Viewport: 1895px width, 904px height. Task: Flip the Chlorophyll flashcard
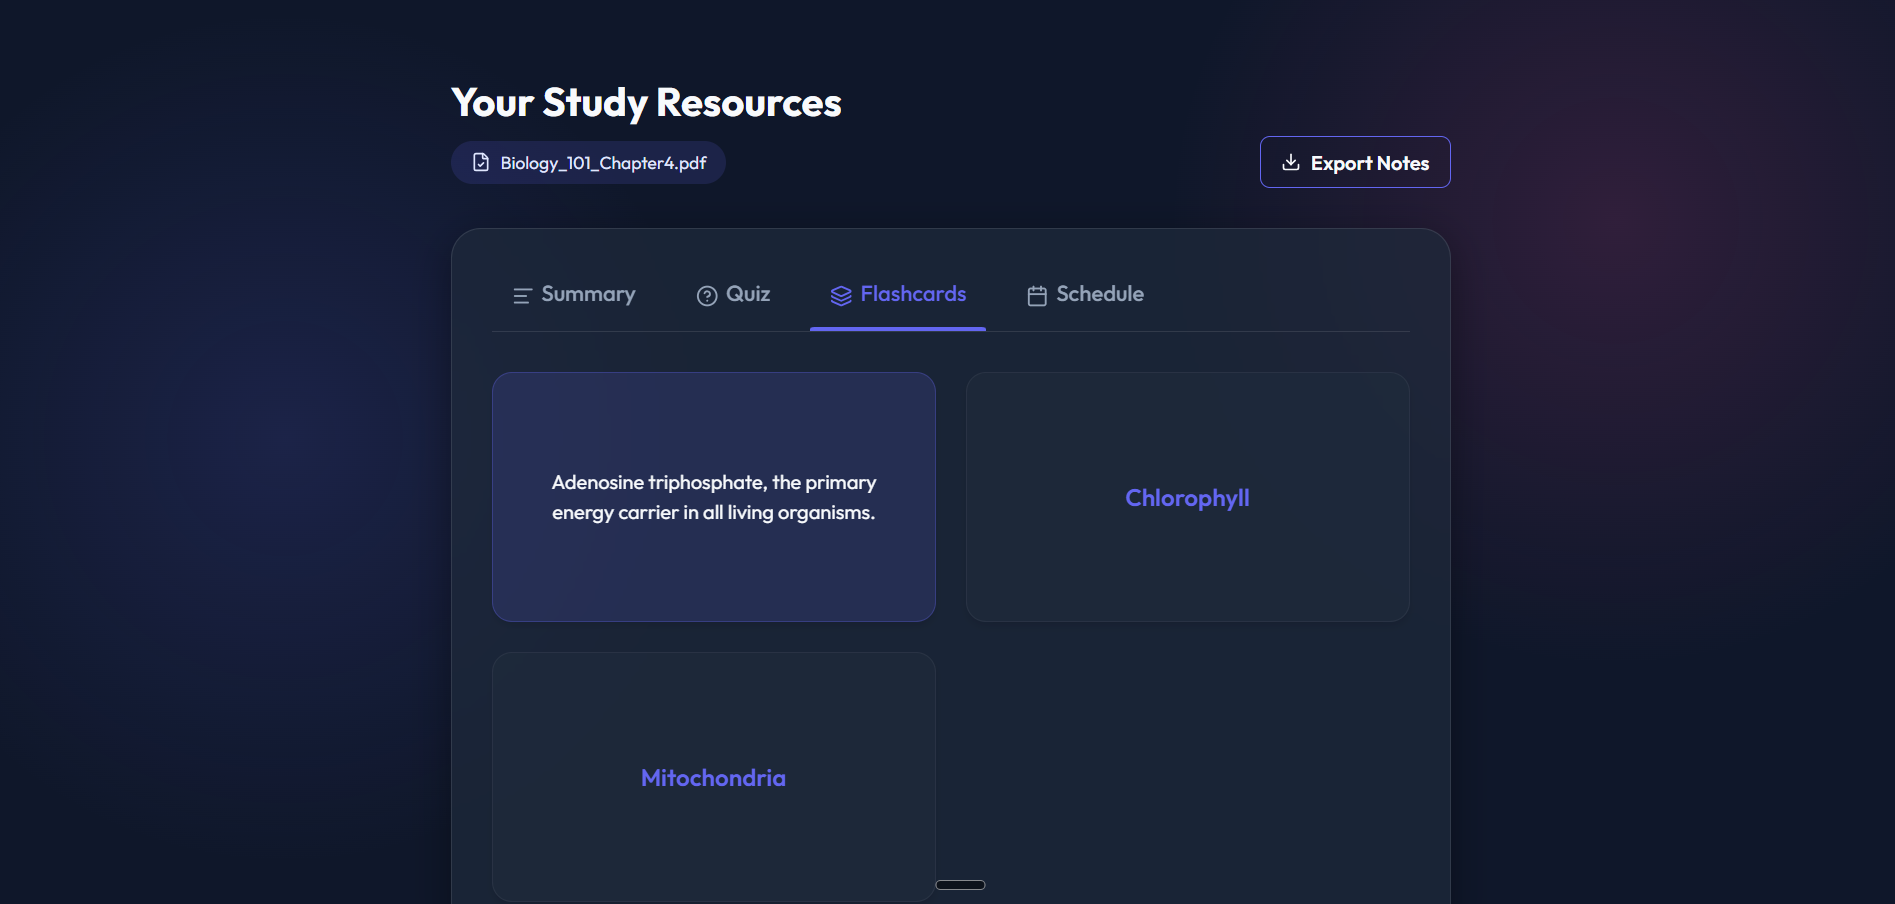click(1188, 497)
